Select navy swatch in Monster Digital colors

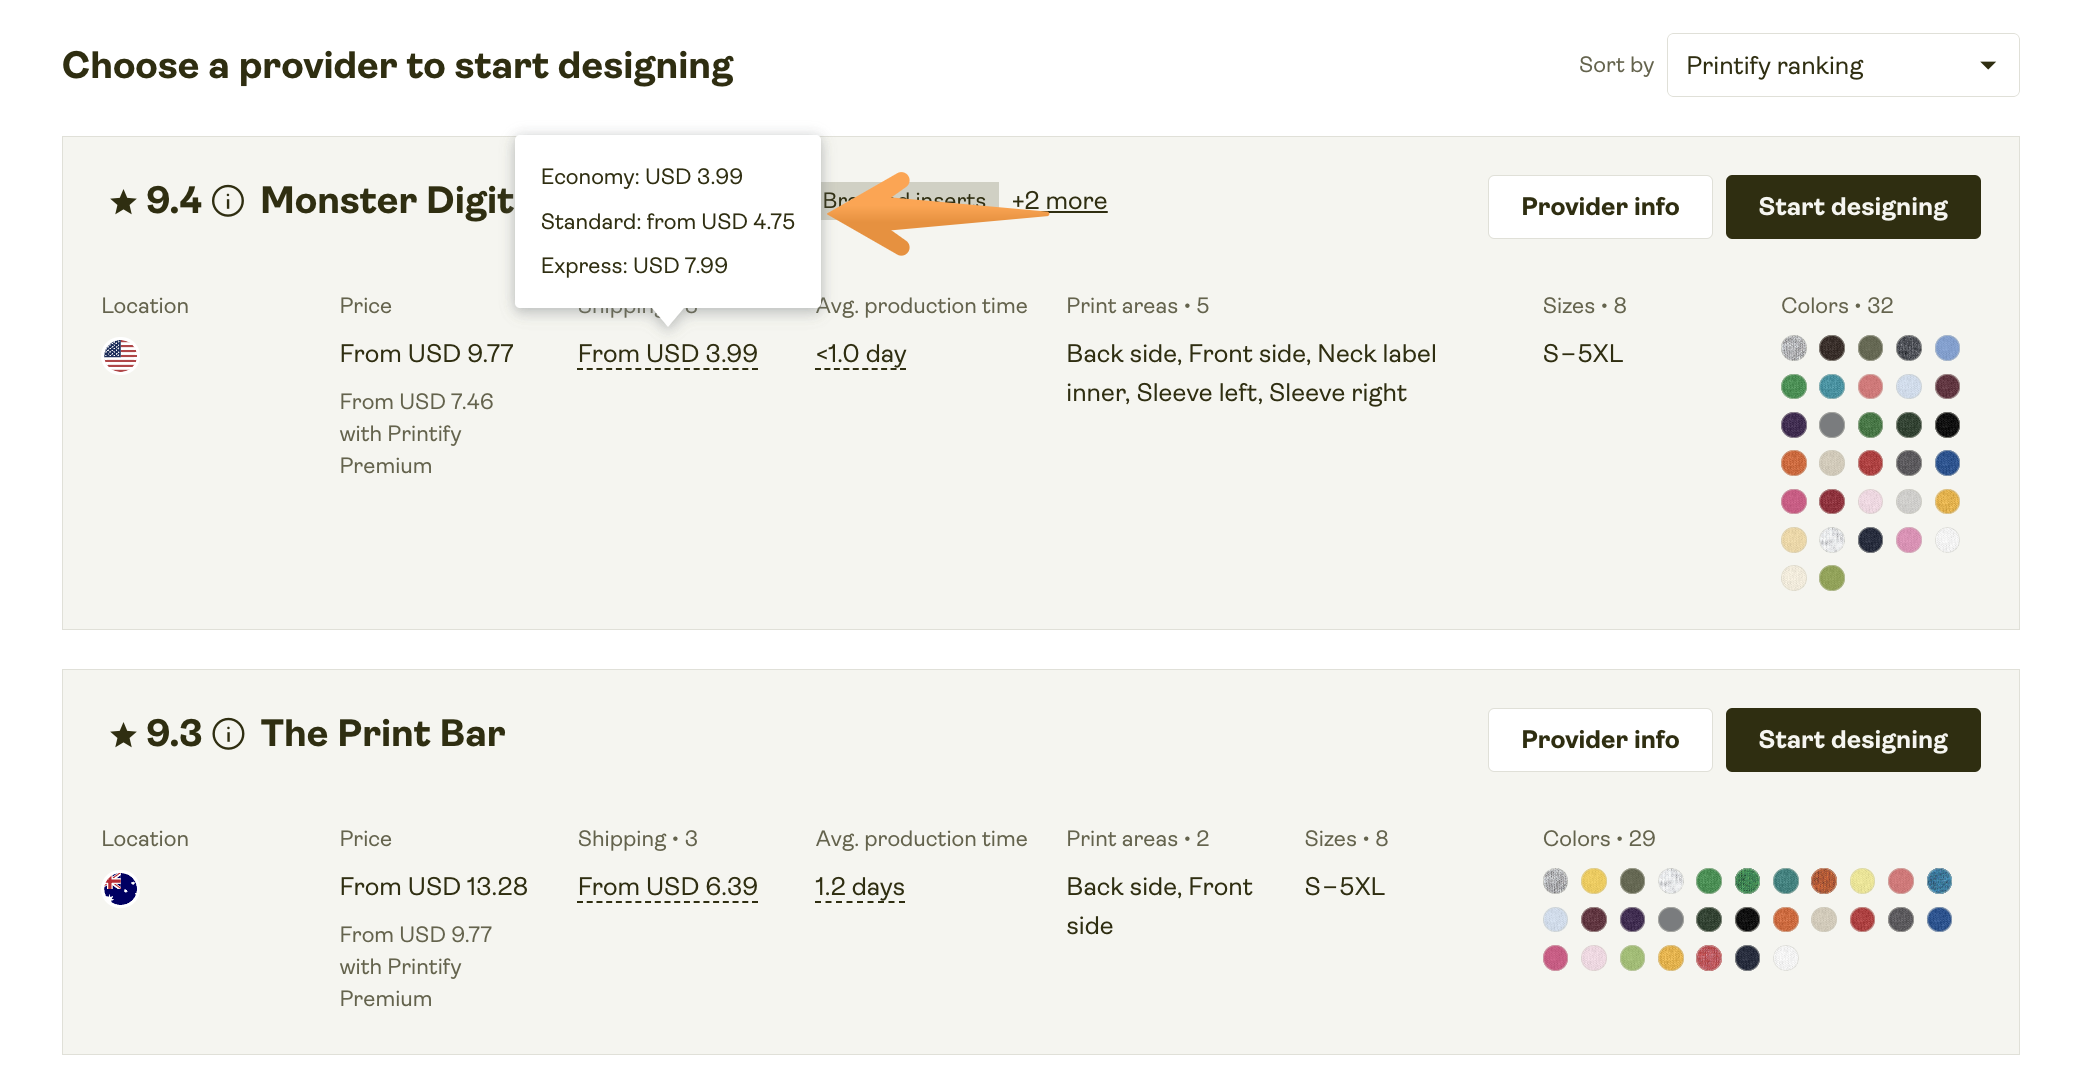(x=1870, y=540)
